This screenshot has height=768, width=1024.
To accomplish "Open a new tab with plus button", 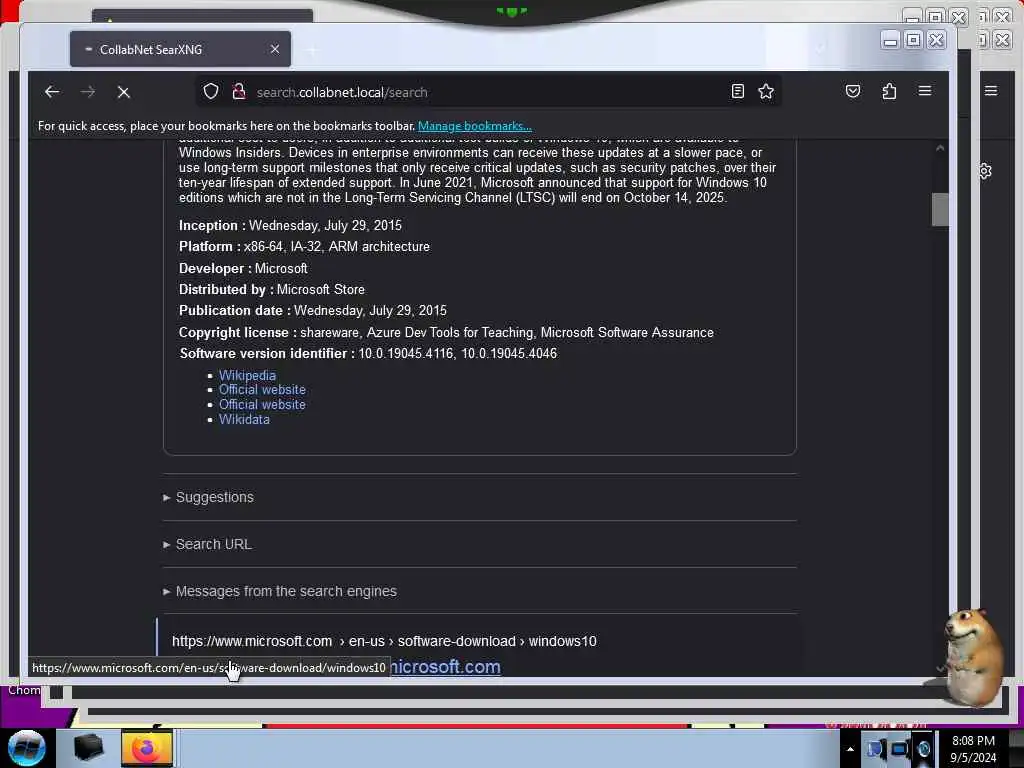I will (x=312, y=50).
